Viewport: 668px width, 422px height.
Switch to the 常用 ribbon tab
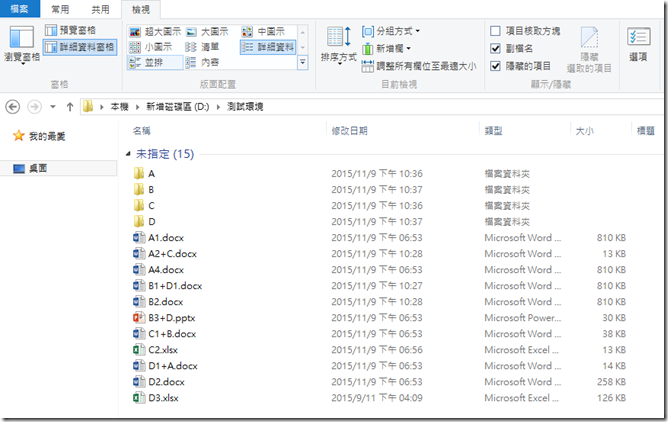pyautogui.click(x=60, y=9)
